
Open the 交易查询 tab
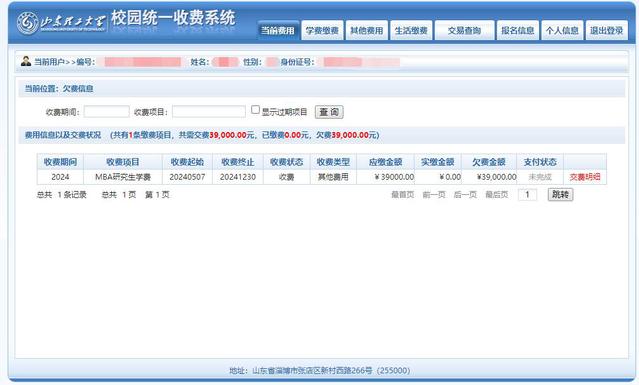coord(464,31)
